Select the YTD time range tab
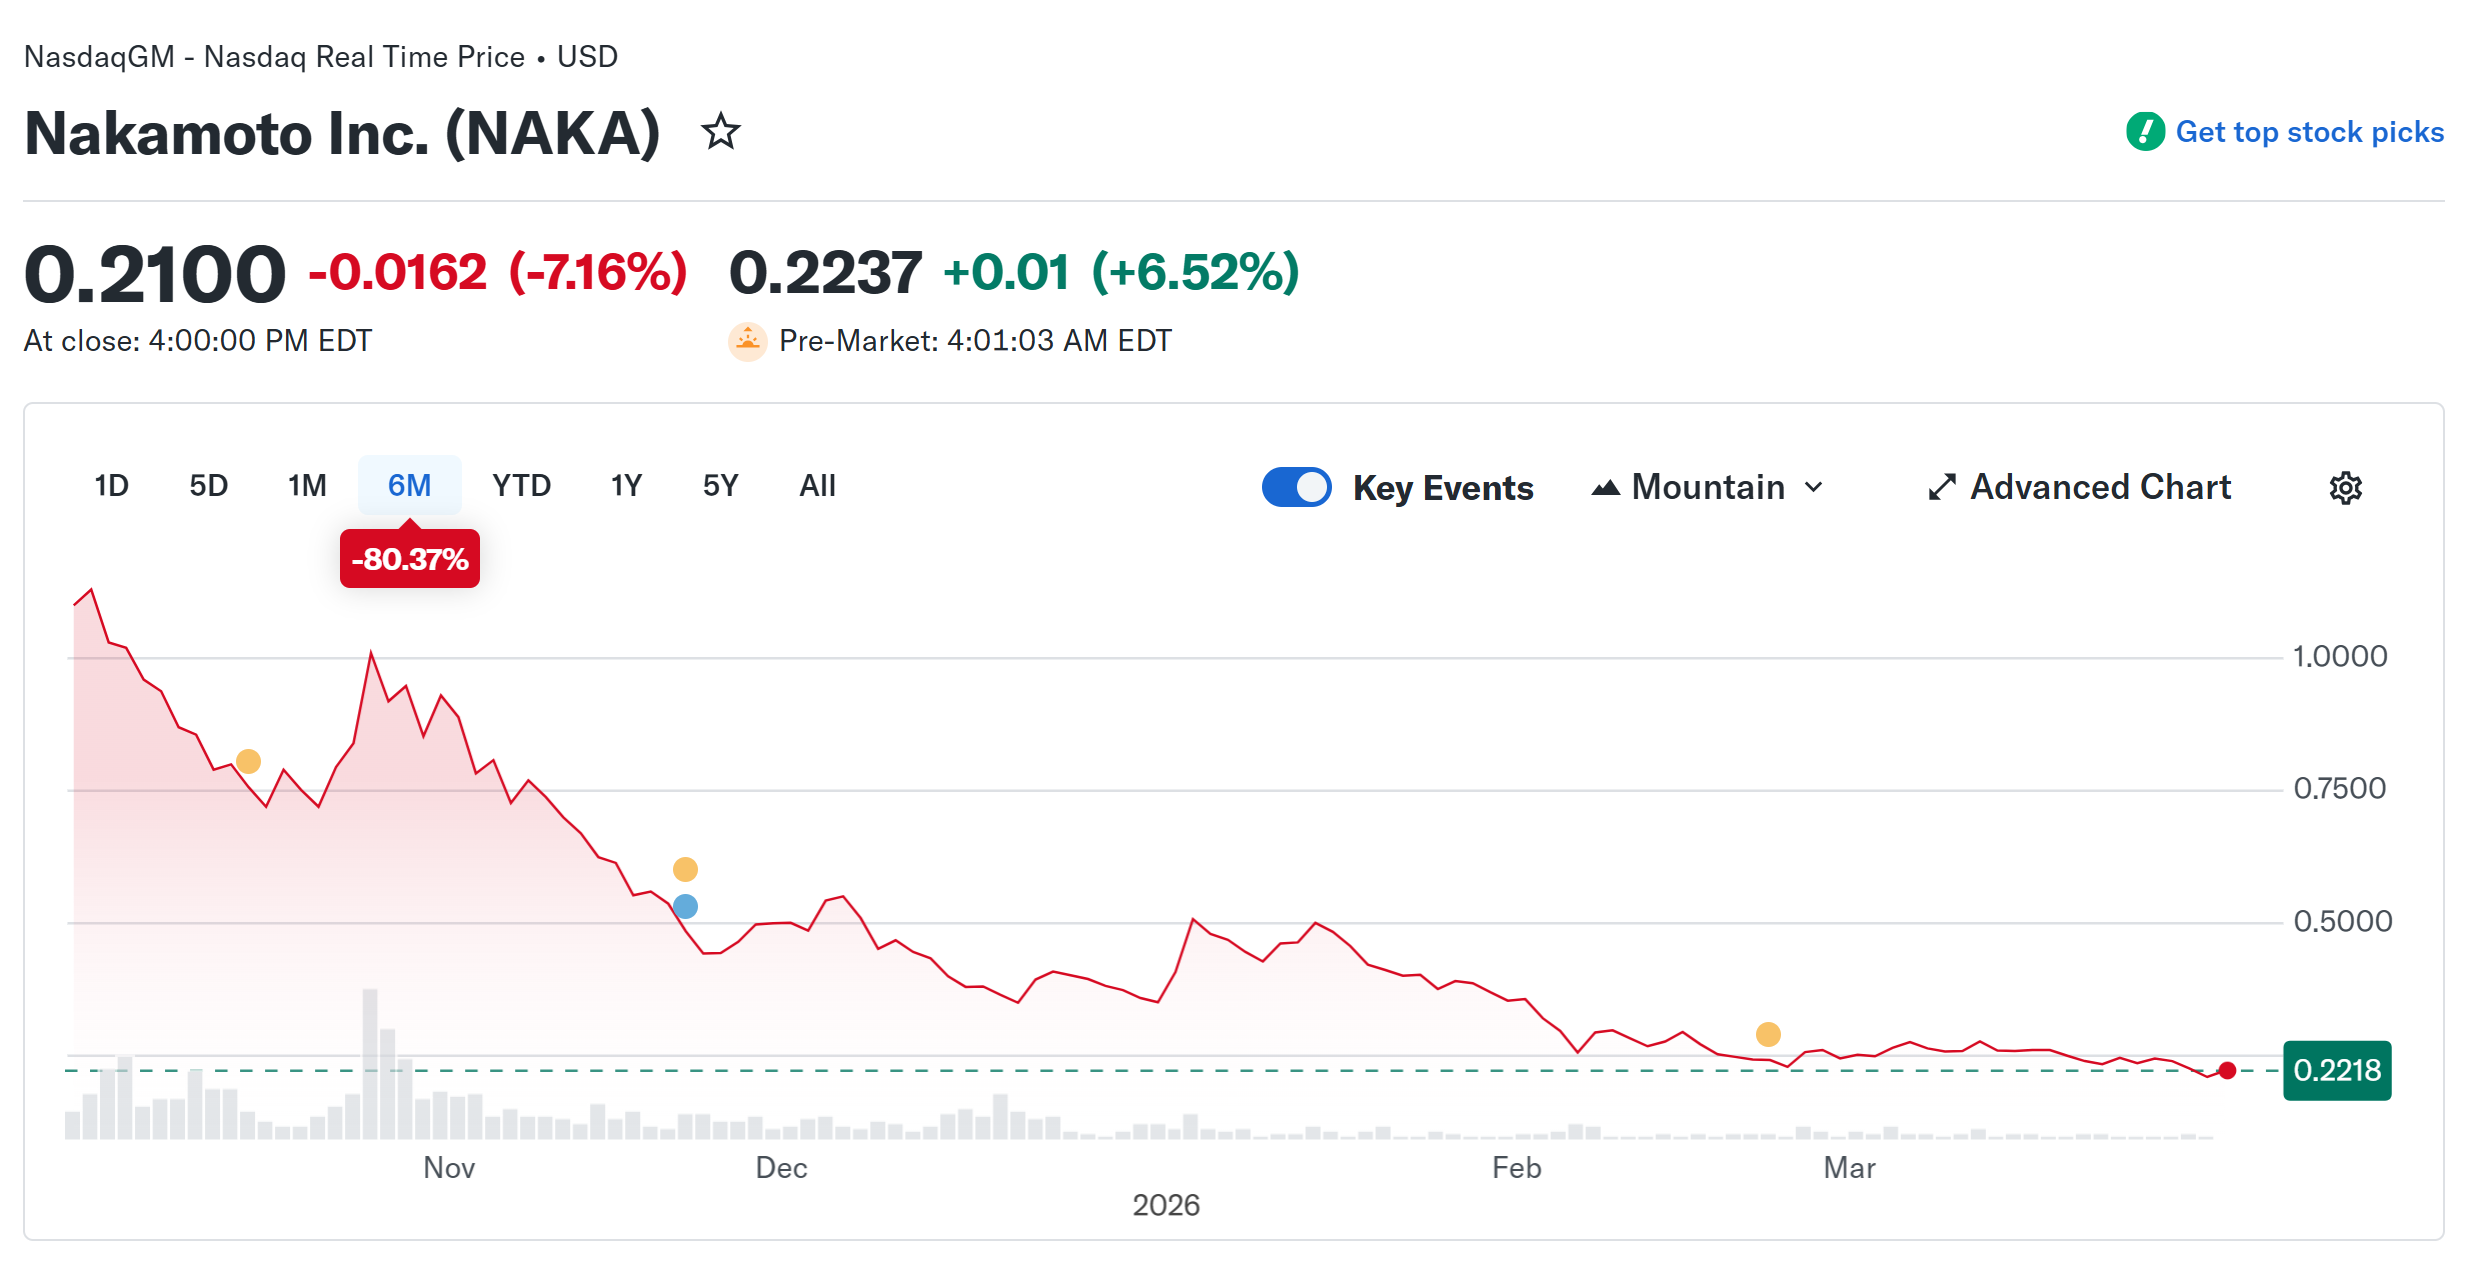The width and height of the screenshot is (2467, 1264). coord(521,485)
